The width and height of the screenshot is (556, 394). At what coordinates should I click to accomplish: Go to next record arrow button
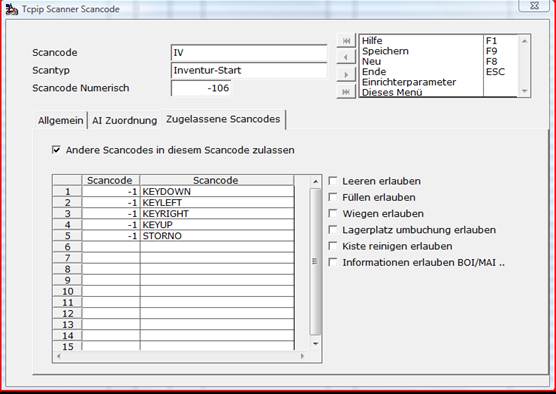click(346, 74)
